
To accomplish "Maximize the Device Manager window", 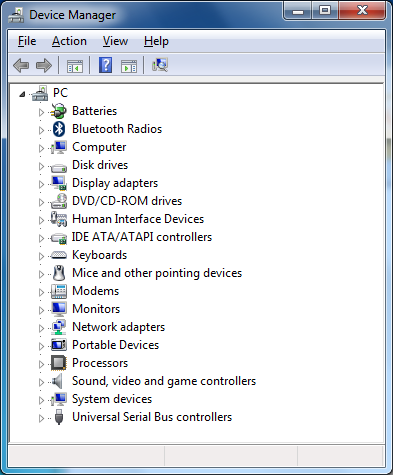I will [325, 11].
